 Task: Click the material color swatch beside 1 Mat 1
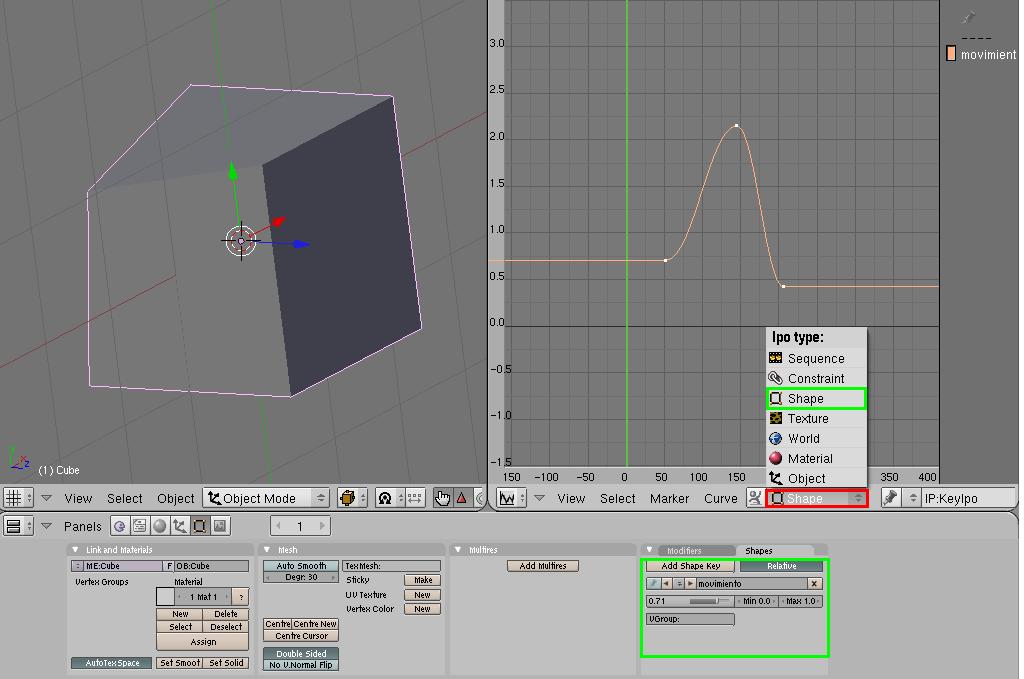[165, 596]
